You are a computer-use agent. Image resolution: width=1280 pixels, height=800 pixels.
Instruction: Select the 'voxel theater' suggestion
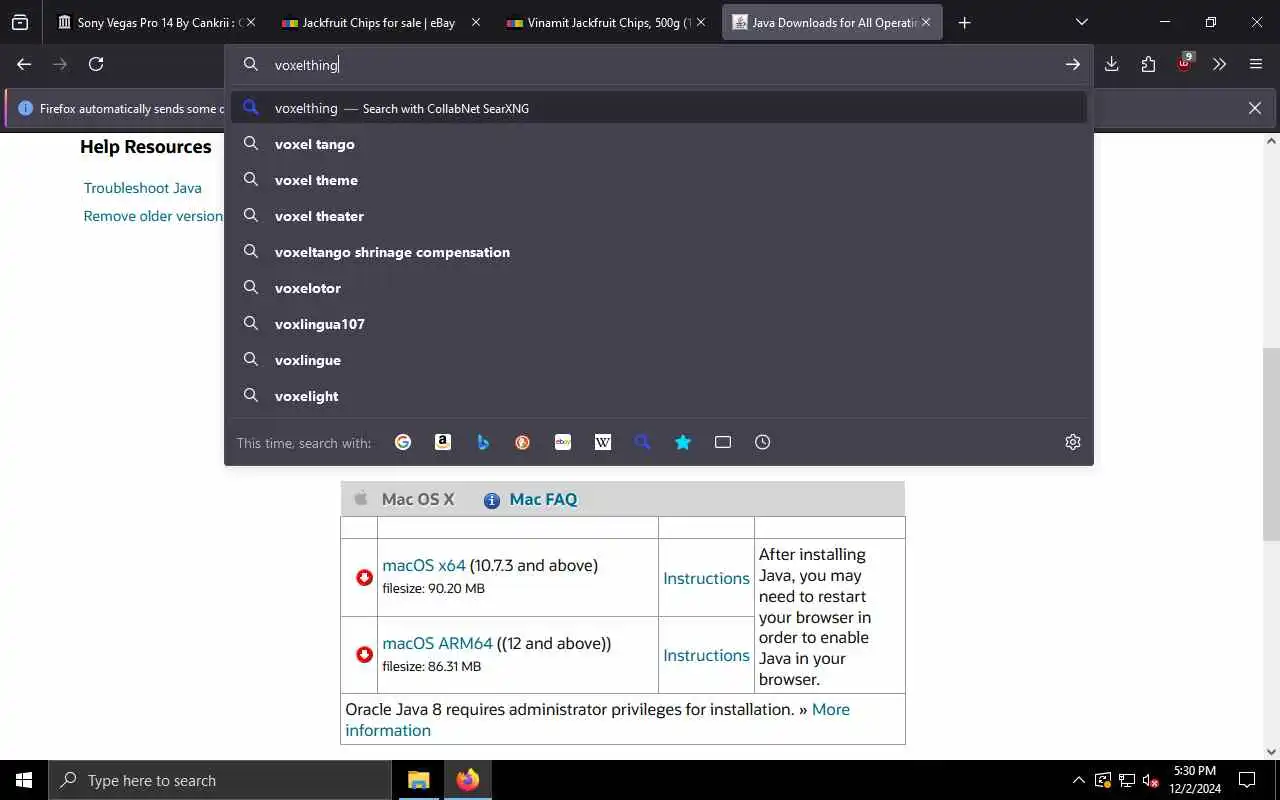pyautogui.click(x=659, y=216)
